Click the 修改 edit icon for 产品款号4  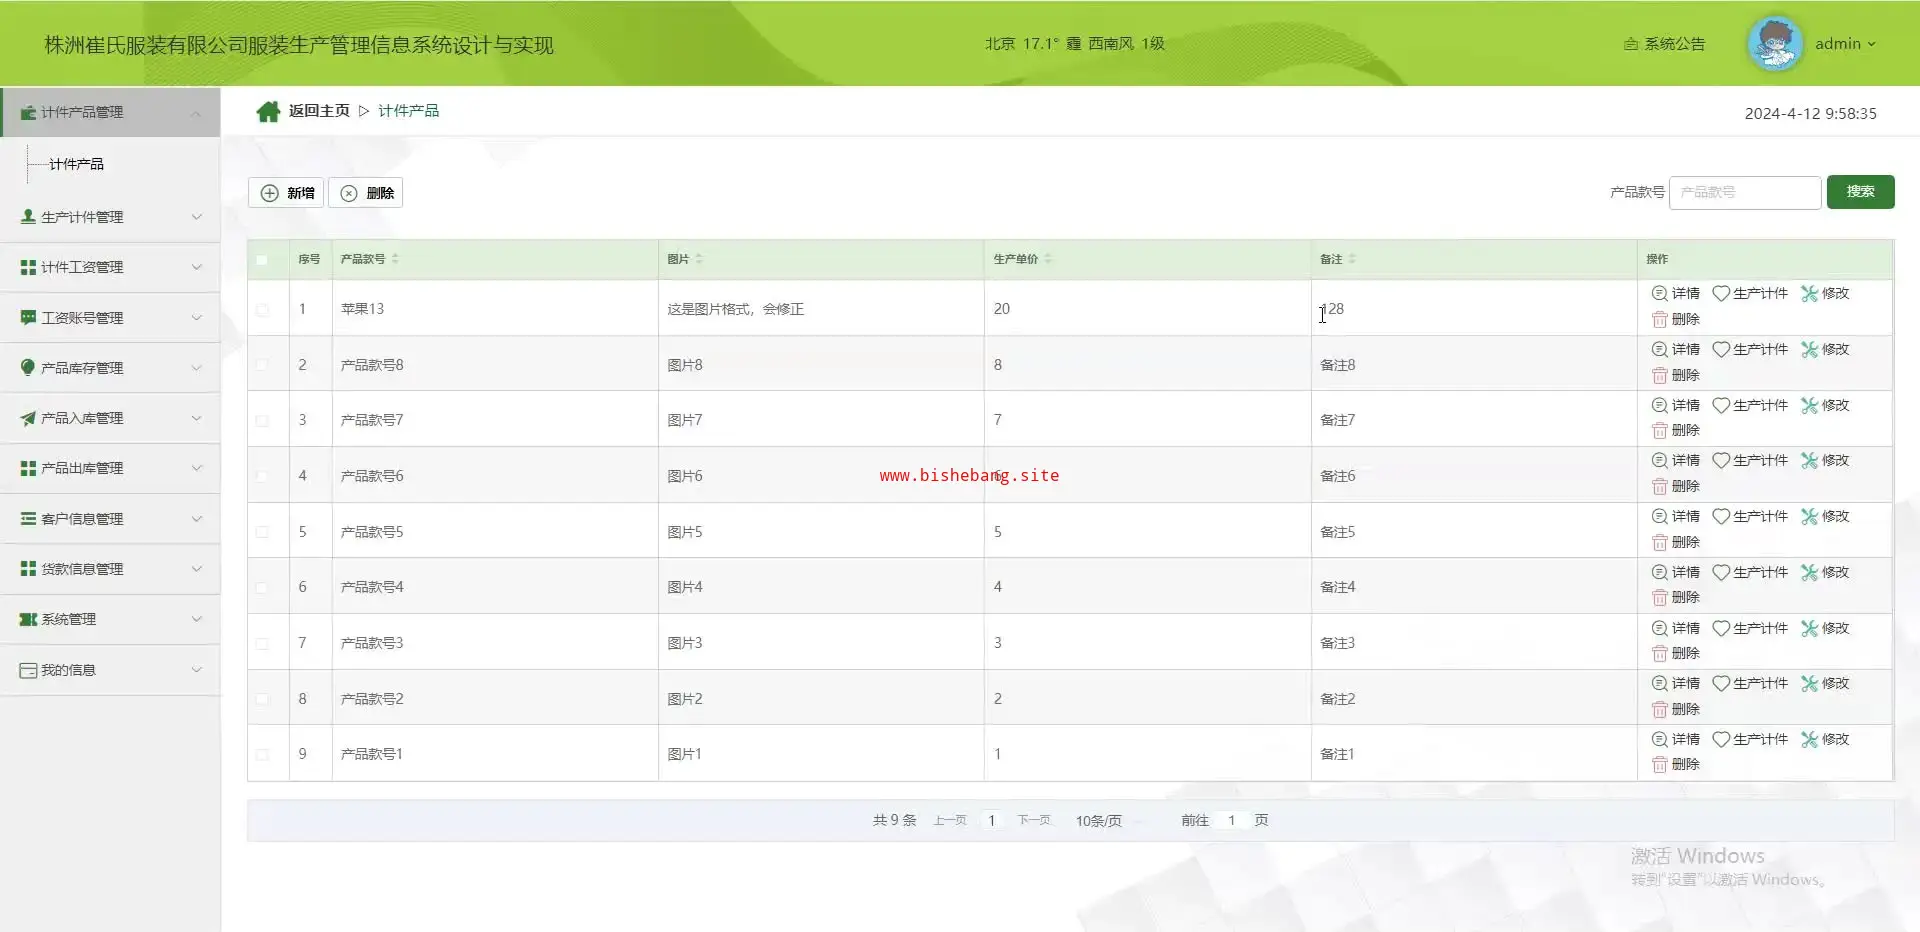tap(1809, 572)
